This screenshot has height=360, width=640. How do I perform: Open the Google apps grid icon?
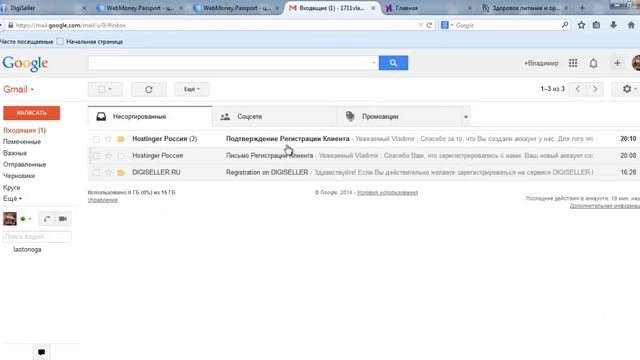[573, 63]
